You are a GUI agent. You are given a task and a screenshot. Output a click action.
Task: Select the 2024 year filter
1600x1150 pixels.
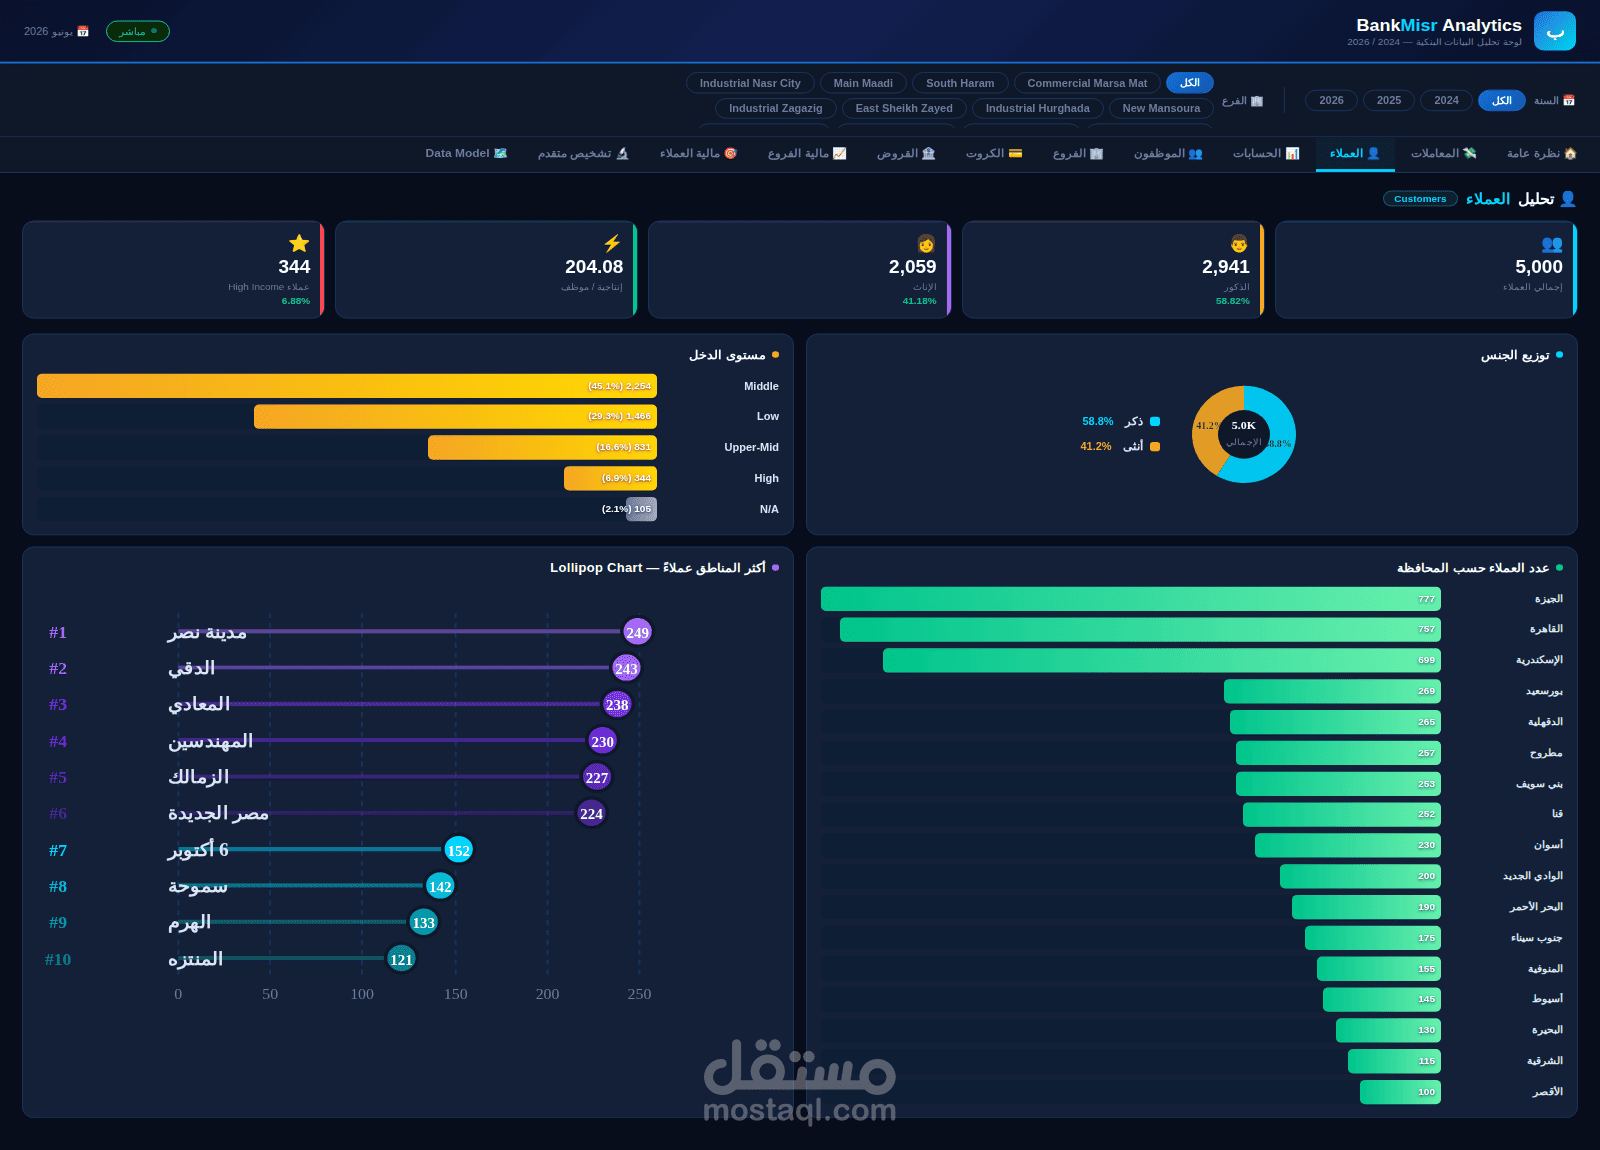(x=1446, y=100)
